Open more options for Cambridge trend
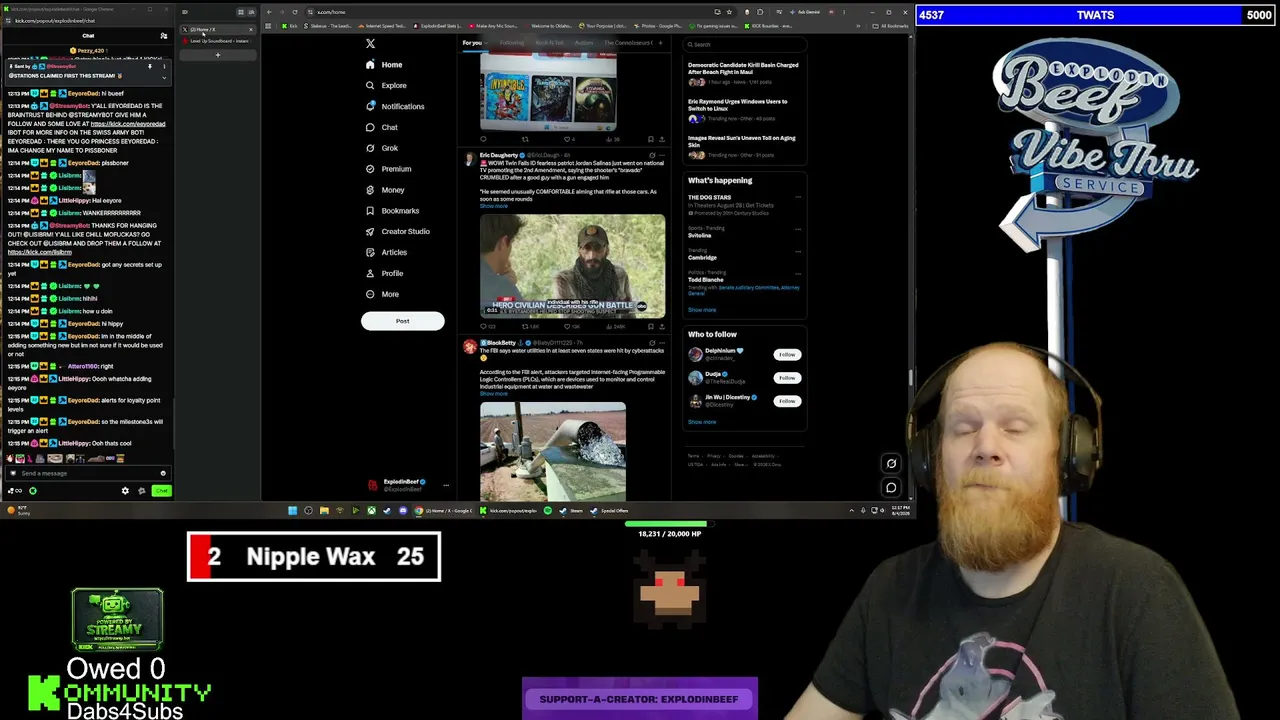1280x720 pixels. pos(798,252)
